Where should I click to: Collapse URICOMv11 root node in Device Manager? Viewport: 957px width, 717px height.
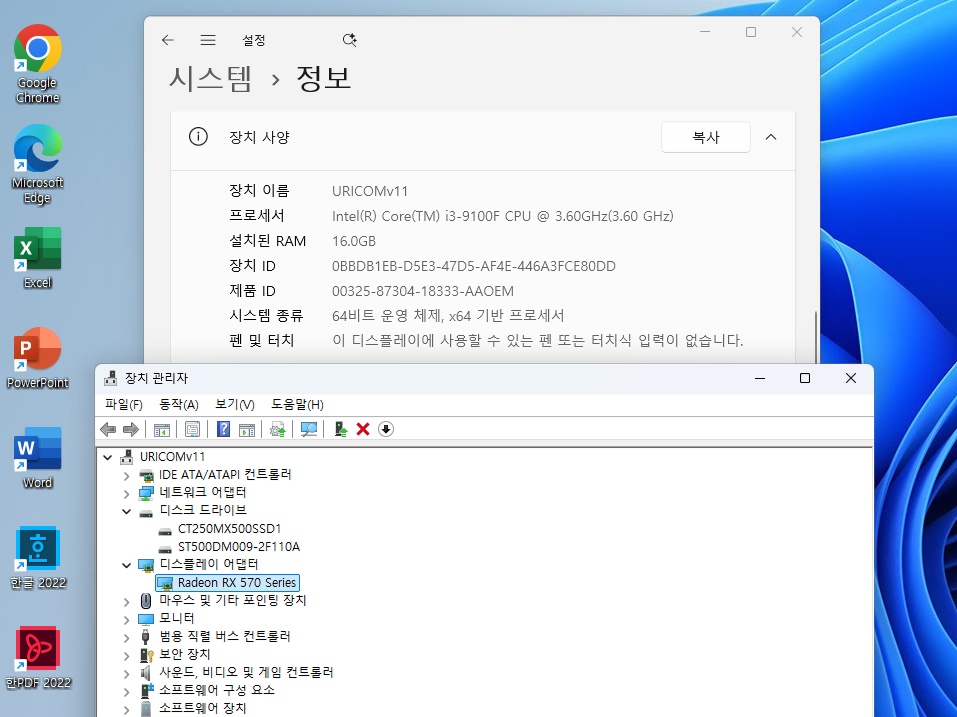(x=108, y=457)
